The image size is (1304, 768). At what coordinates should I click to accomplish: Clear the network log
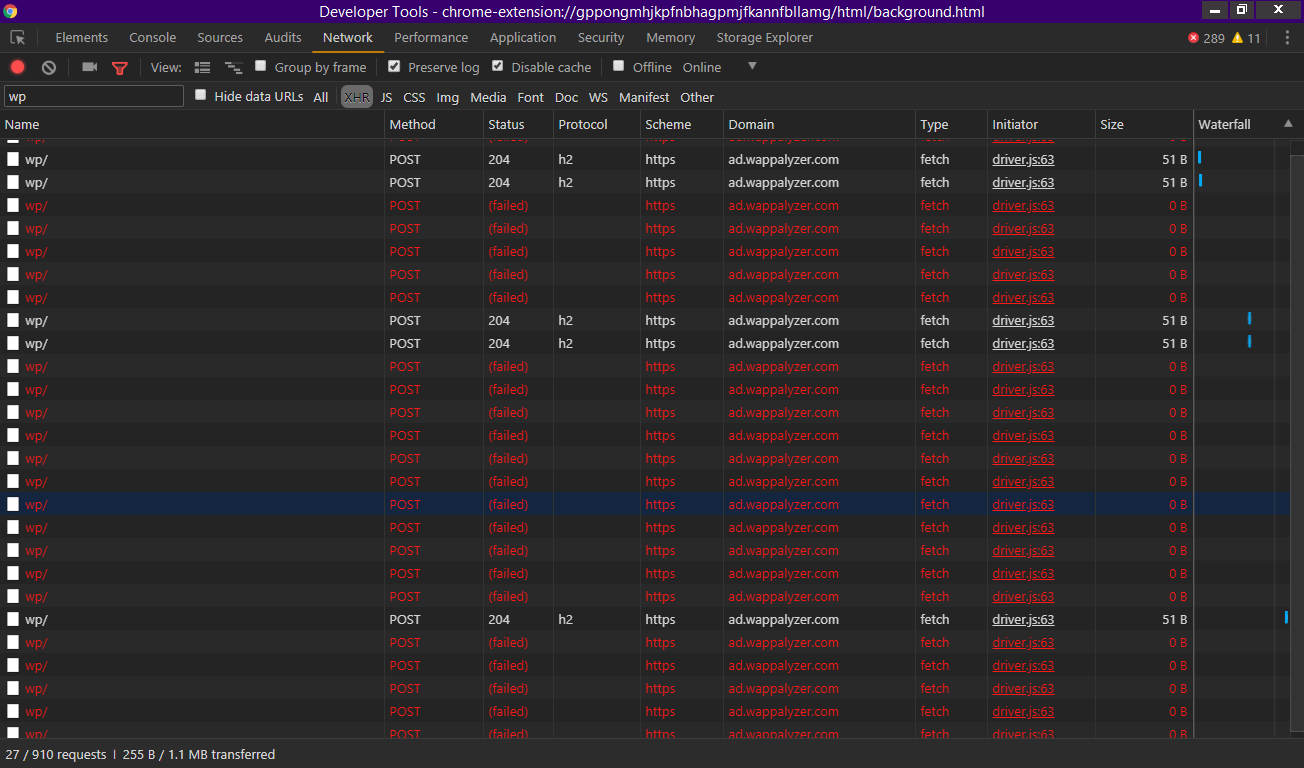[x=49, y=67]
